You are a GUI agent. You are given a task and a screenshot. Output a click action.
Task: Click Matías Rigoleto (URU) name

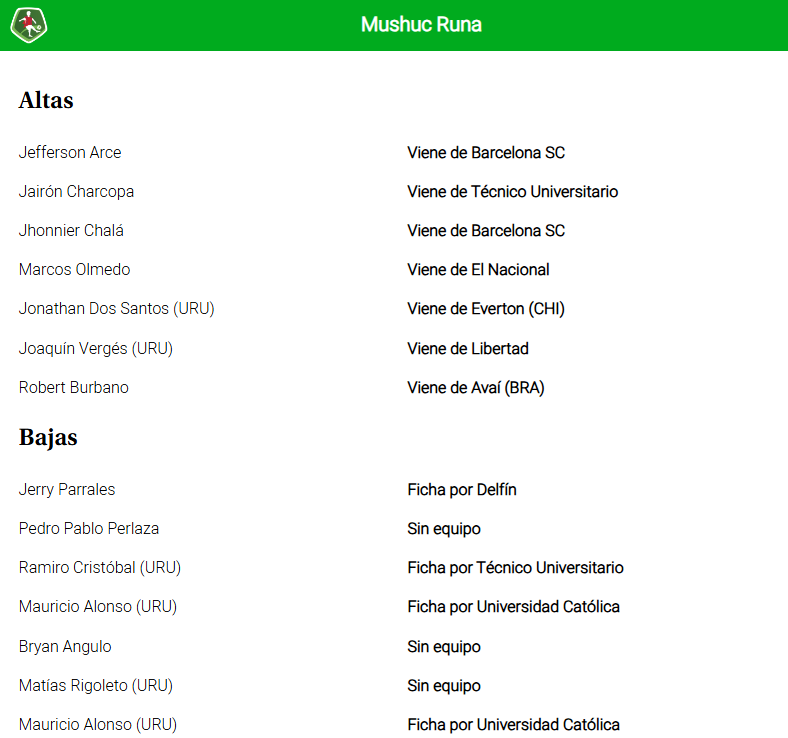pyautogui.click(x=95, y=685)
